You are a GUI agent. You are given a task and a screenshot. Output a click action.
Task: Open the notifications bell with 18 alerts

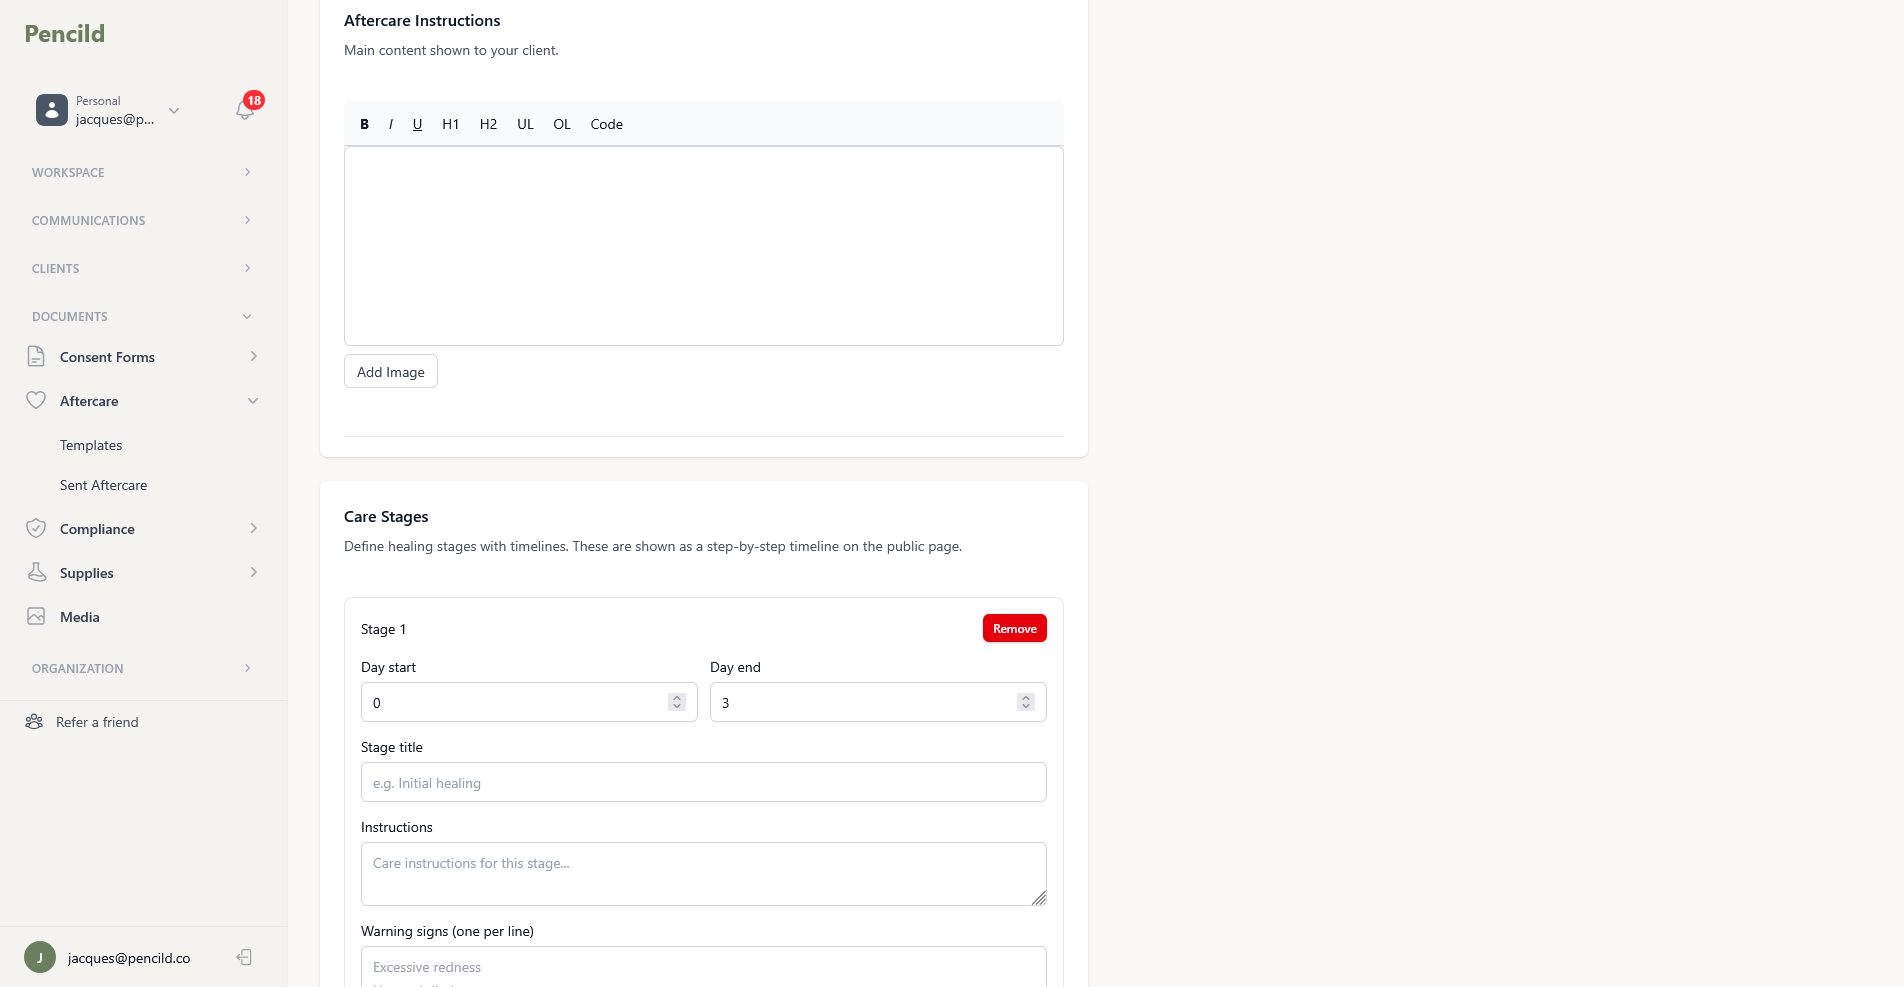click(244, 110)
